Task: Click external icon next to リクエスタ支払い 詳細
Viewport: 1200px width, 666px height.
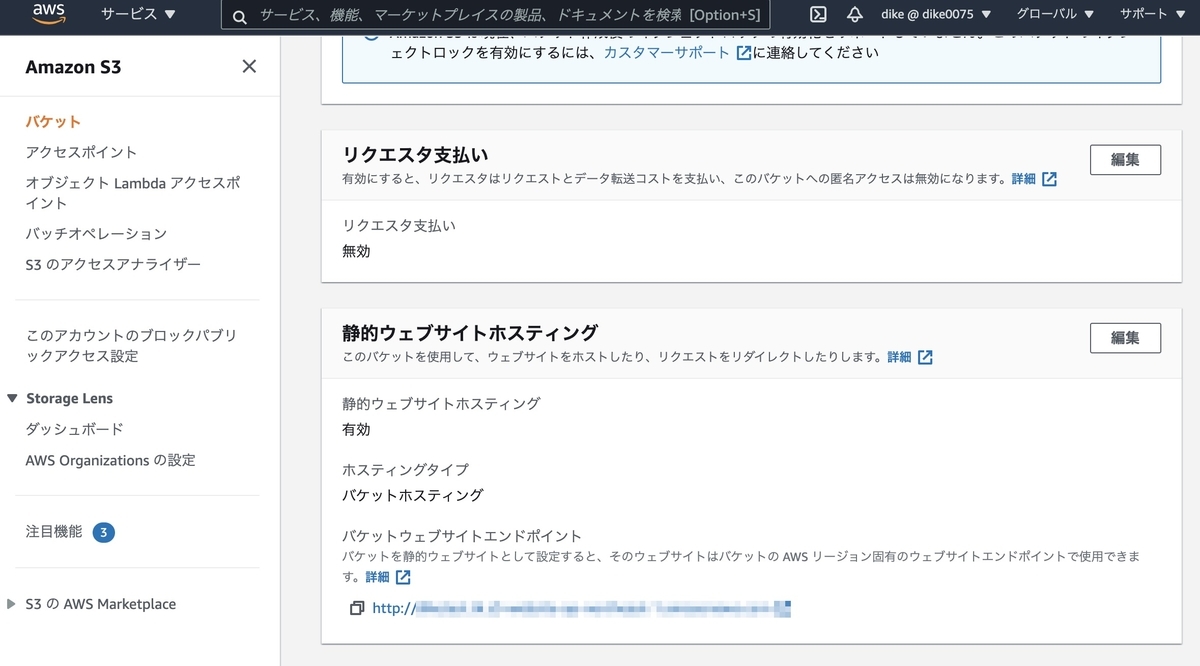Action: tap(1049, 179)
